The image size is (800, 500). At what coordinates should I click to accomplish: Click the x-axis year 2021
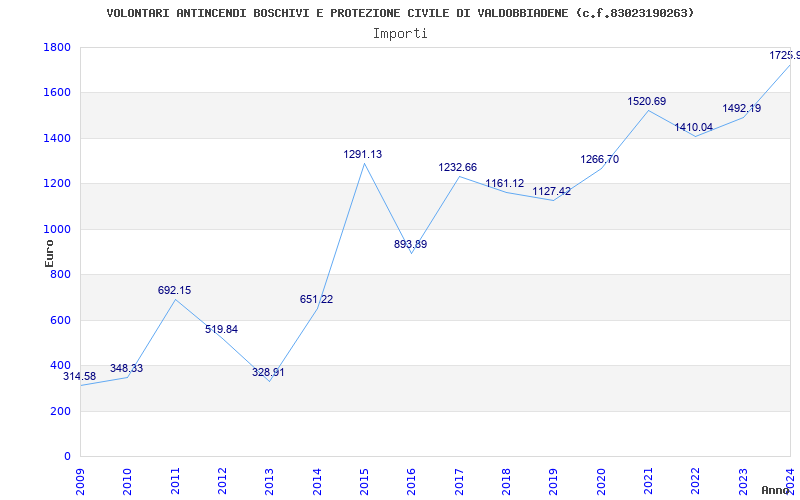tap(648, 481)
